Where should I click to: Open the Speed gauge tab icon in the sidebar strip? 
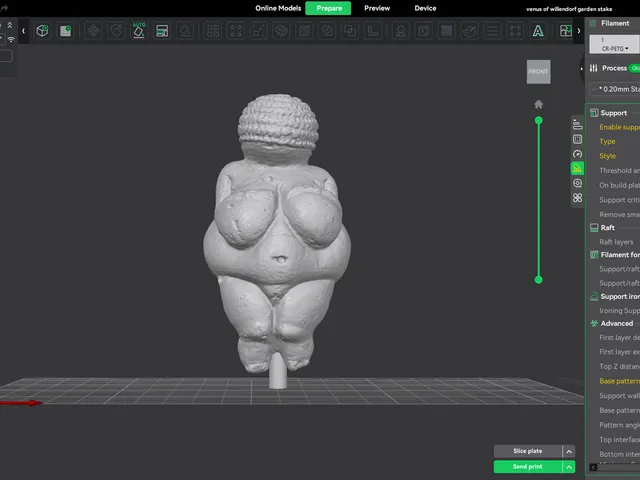coord(577,154)
